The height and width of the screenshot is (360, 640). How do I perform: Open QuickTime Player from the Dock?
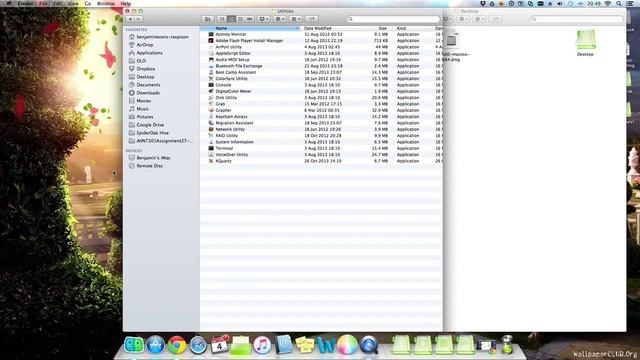(369, 345)
